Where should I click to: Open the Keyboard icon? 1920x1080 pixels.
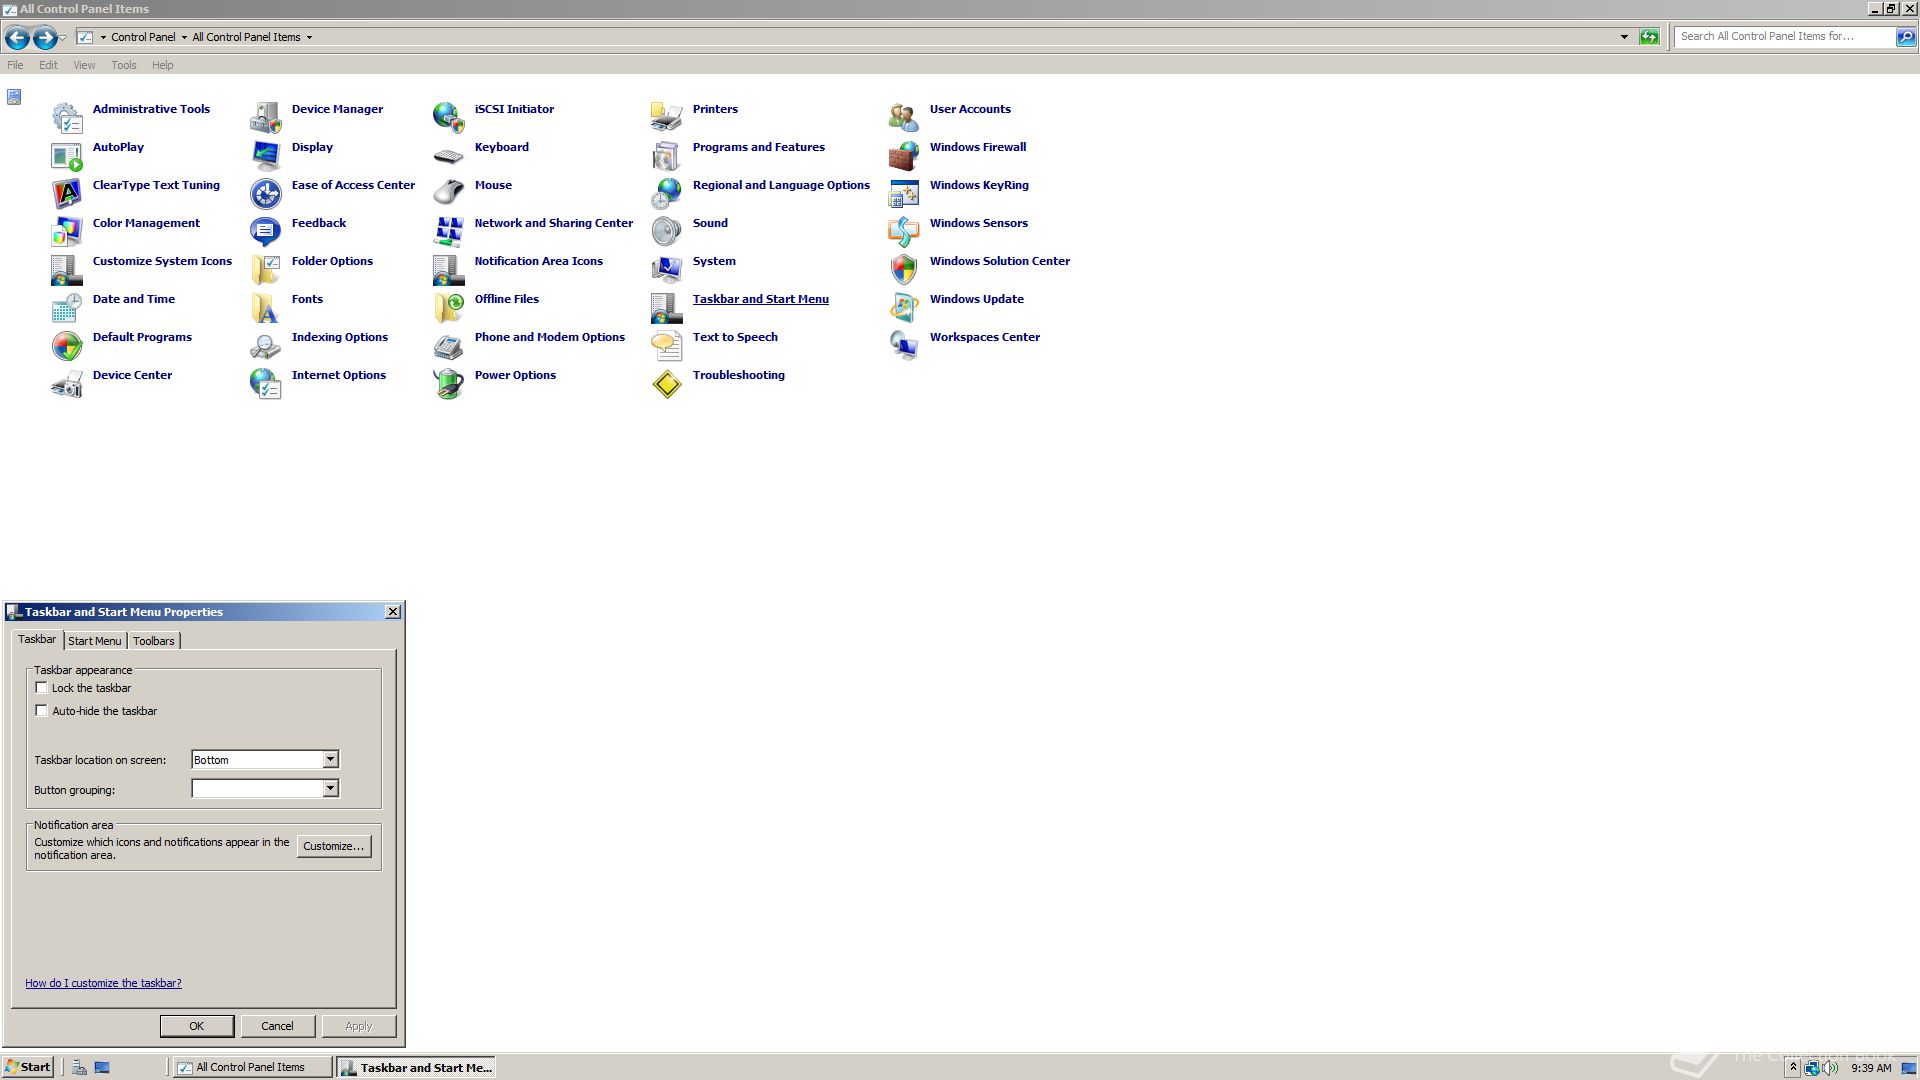click(449, 156)
